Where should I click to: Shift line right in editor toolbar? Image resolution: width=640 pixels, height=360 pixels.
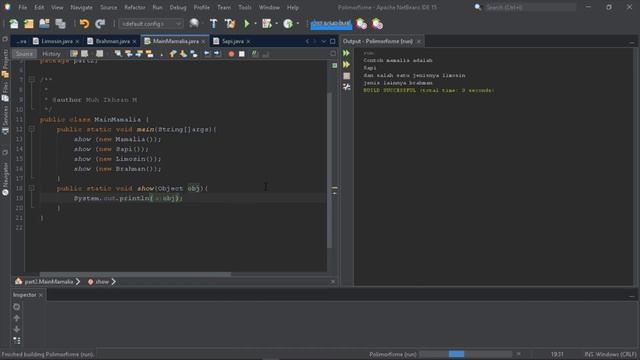pos(217,54)
